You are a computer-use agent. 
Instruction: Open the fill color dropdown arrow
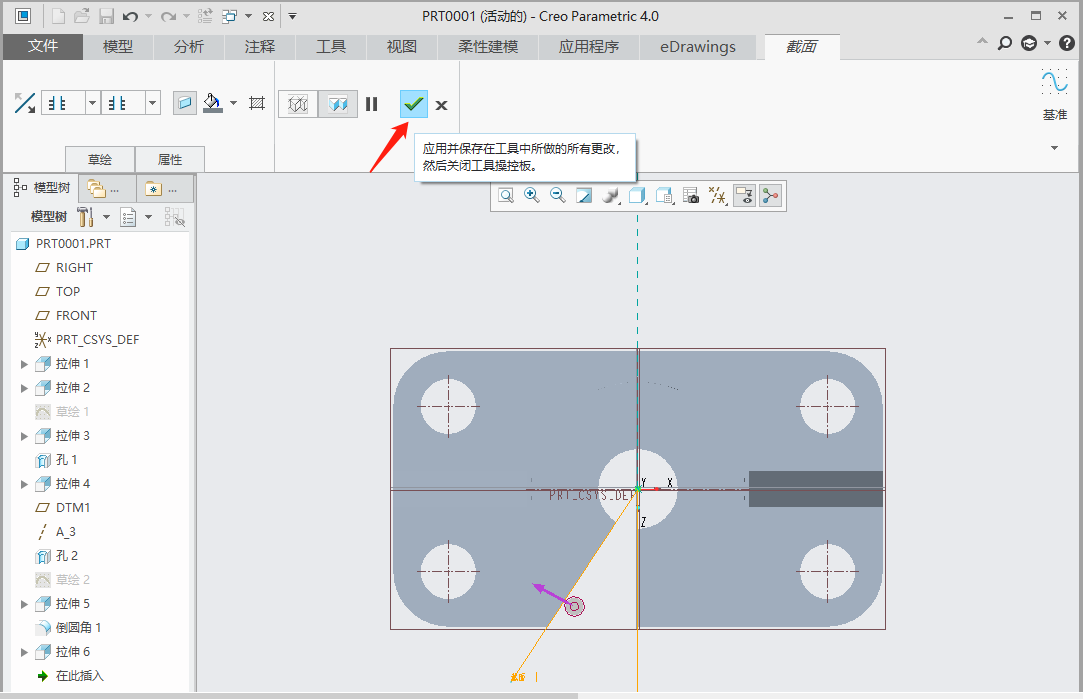(x=233, y=104)
